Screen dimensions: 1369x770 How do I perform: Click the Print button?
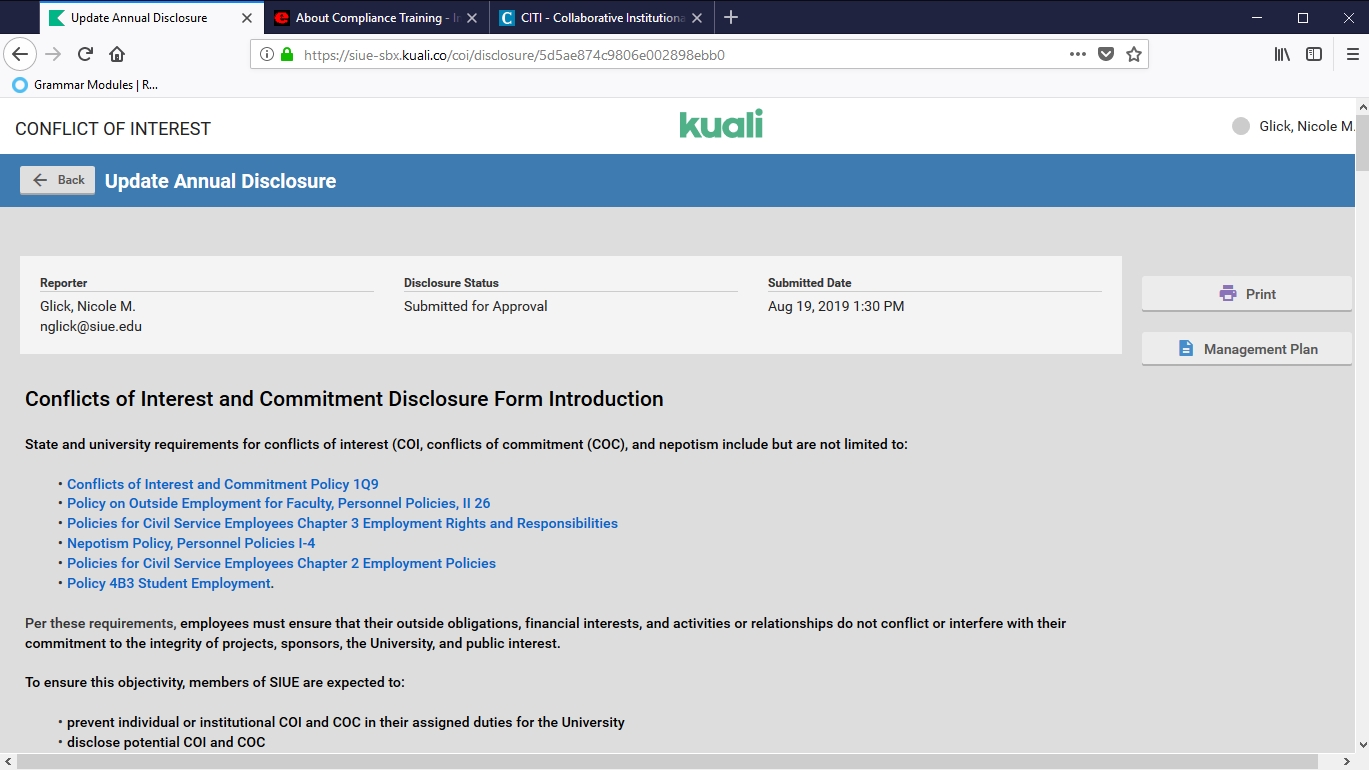pos(1246,294)
